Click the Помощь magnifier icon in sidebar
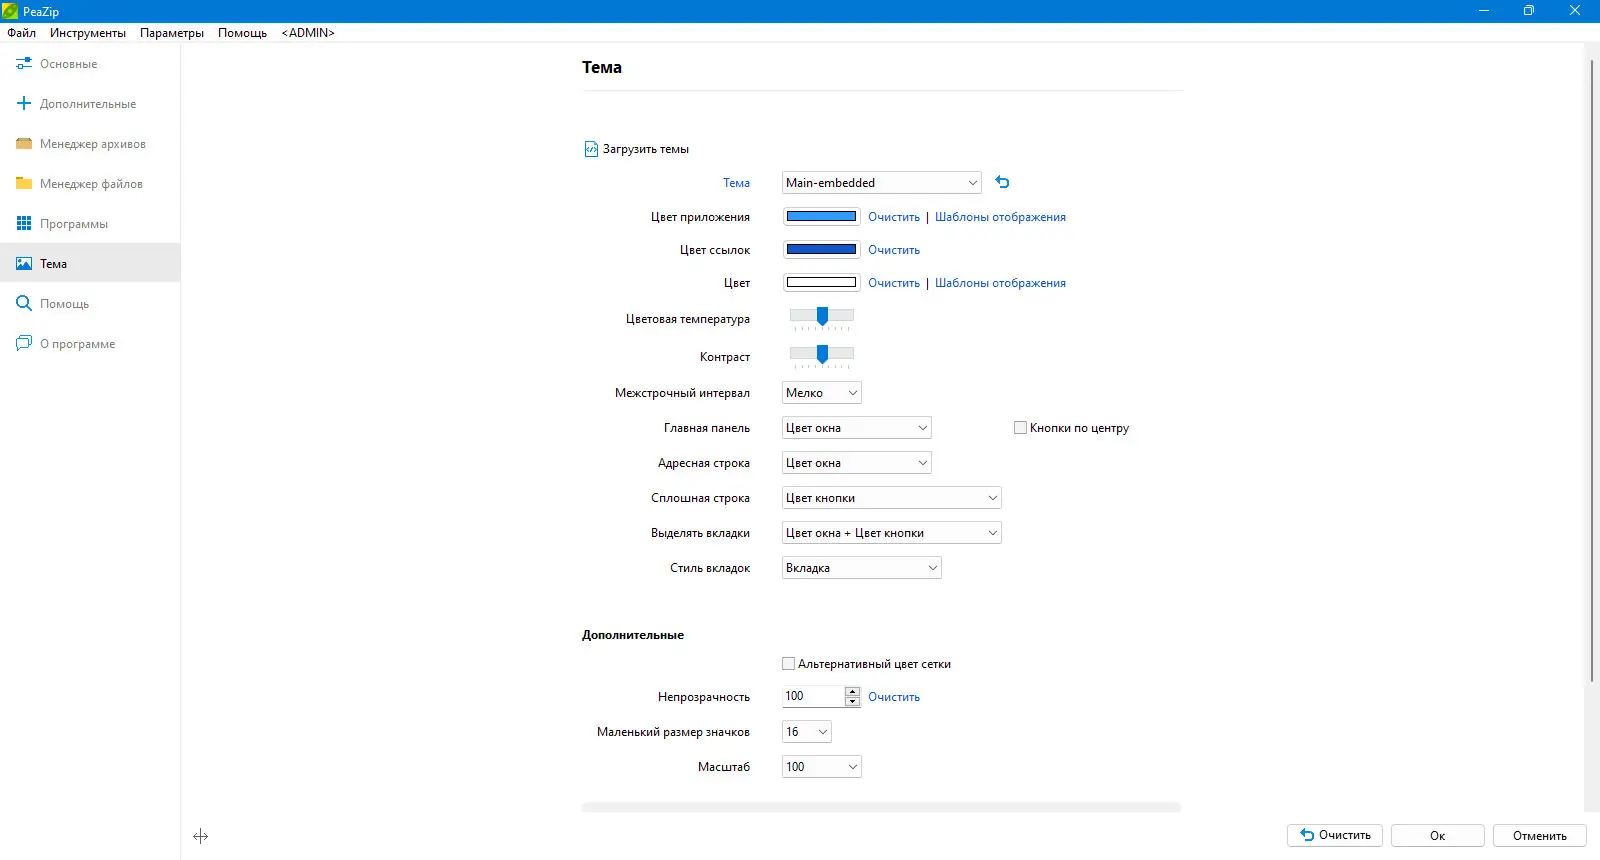Viewport: 1600px width, 860px height. 24,303
